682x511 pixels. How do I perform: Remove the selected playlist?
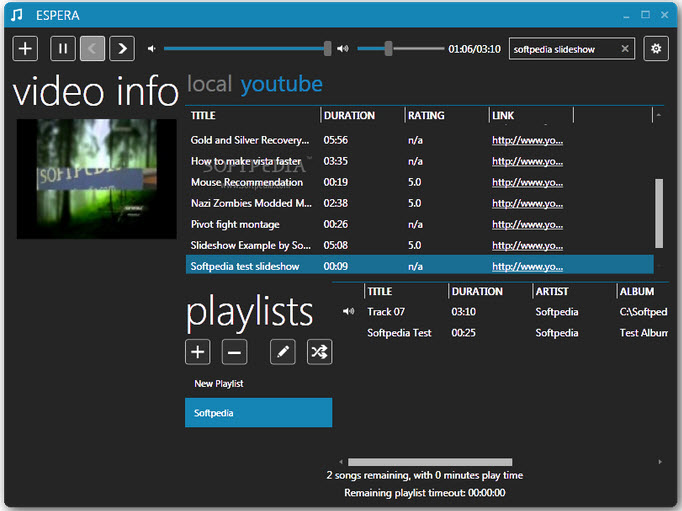(234, 351)
